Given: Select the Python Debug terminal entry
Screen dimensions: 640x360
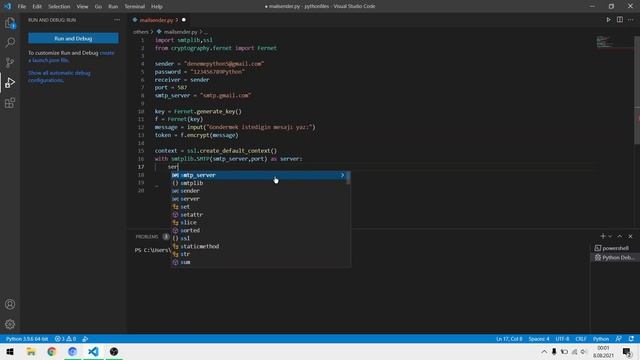Looking at the screenshot, I should (614, 258).
